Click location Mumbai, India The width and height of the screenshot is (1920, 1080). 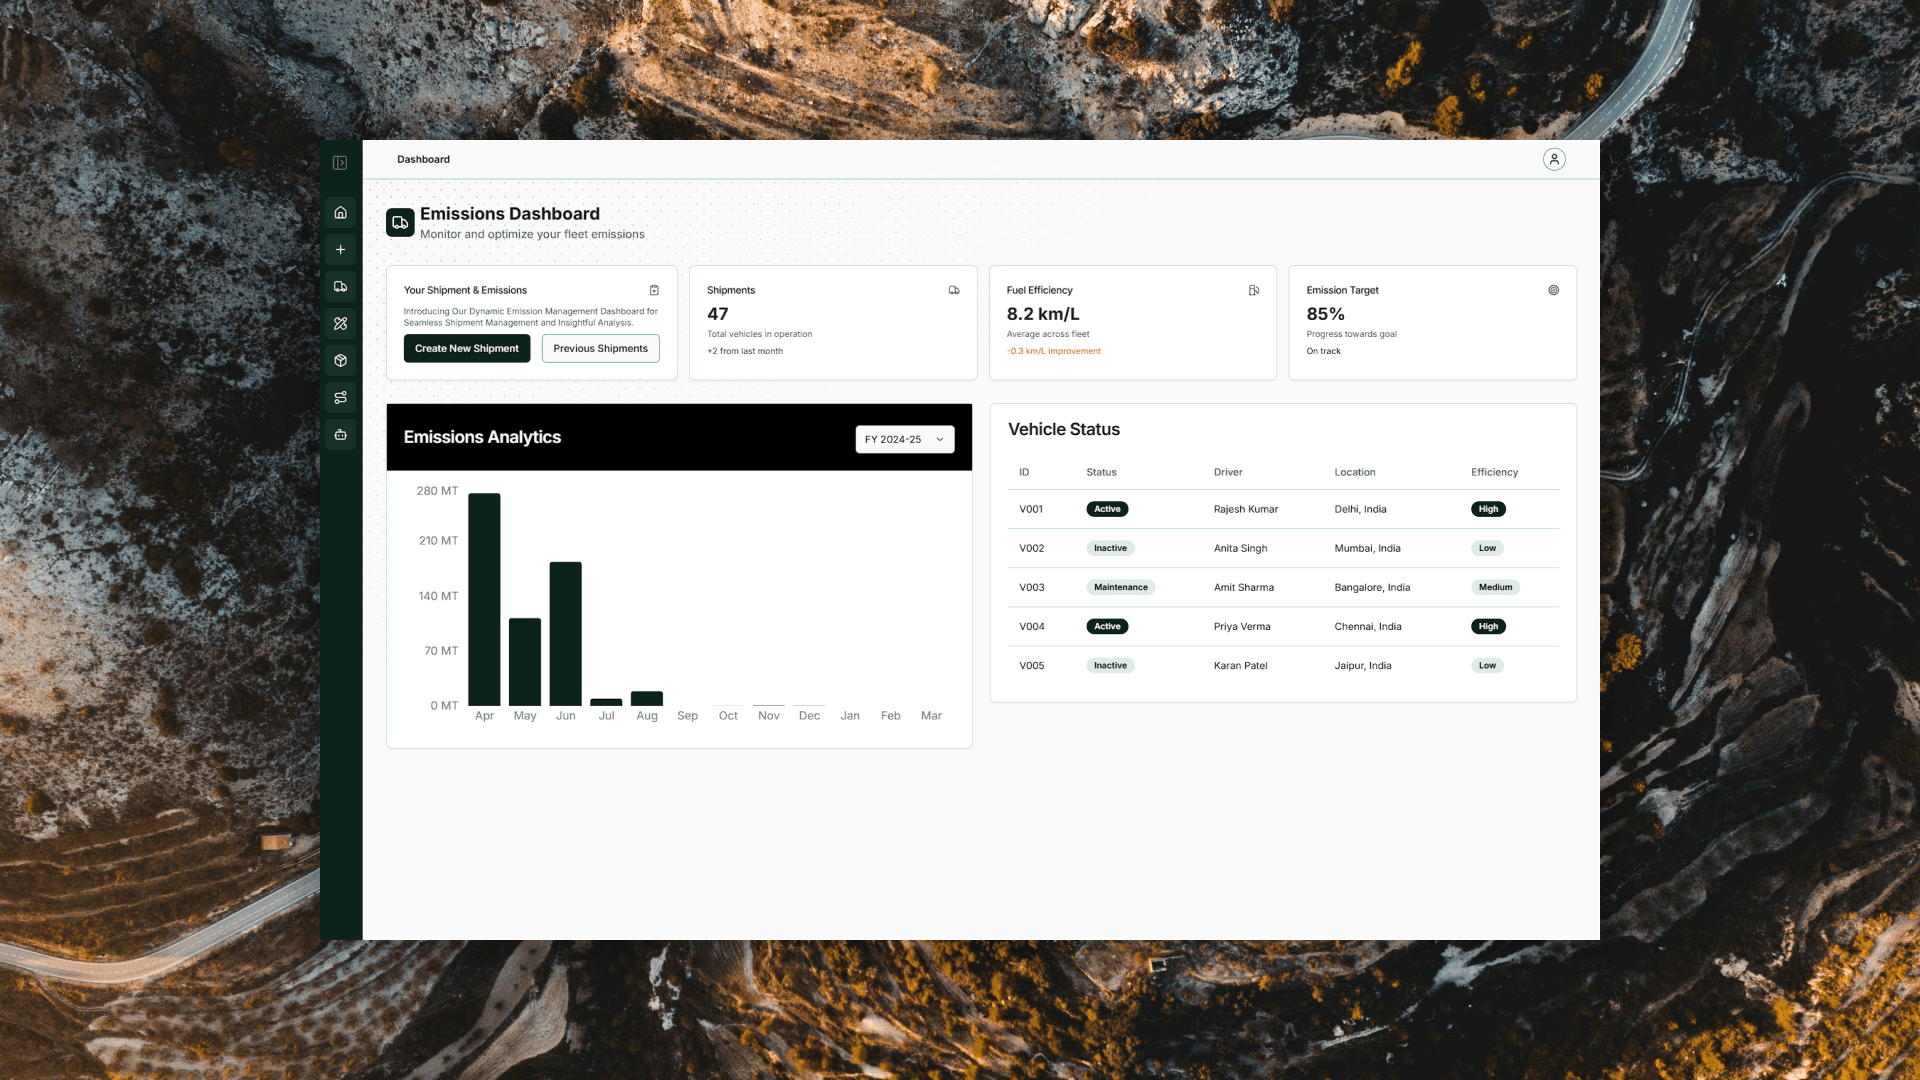[x=1367, y=548]
